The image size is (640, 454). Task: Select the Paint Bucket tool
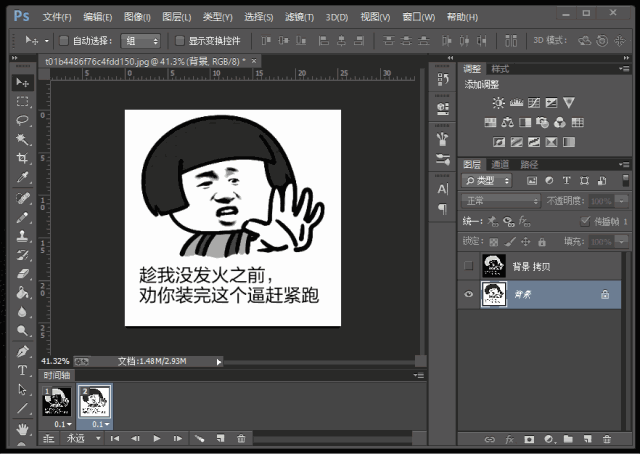click(x=22, y=293)
